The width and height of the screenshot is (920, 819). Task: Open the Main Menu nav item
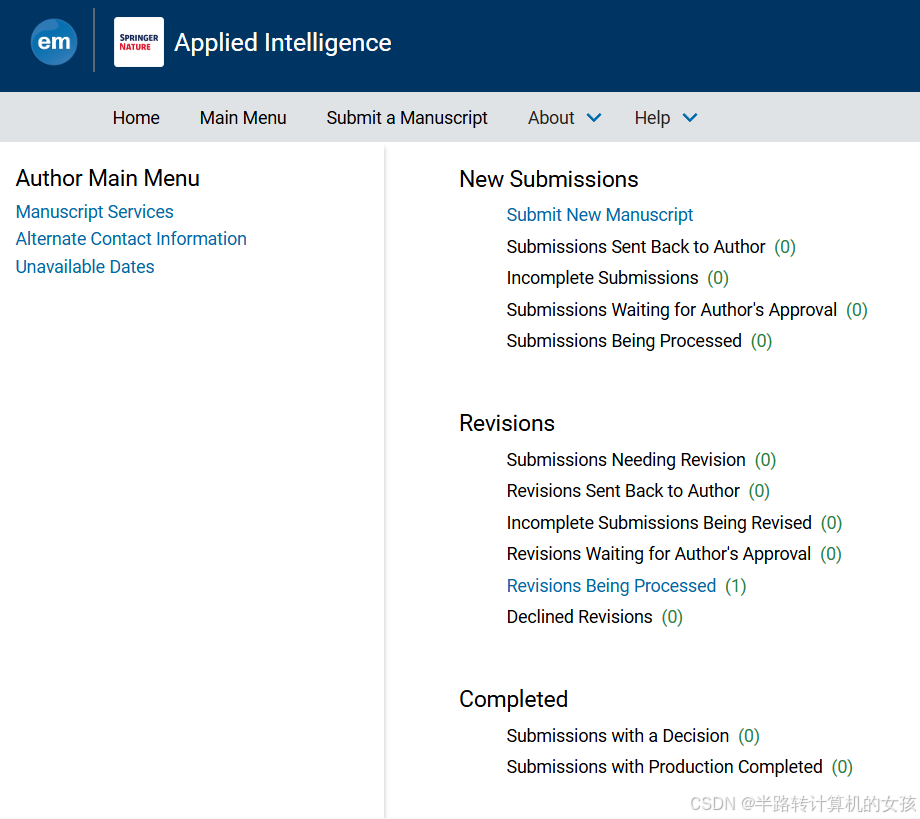(243, 117)
